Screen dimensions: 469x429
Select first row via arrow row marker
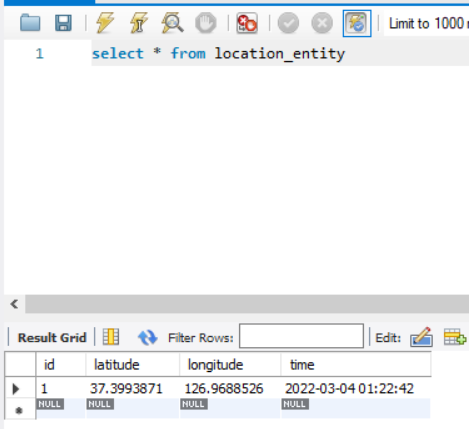pos(16,389)
